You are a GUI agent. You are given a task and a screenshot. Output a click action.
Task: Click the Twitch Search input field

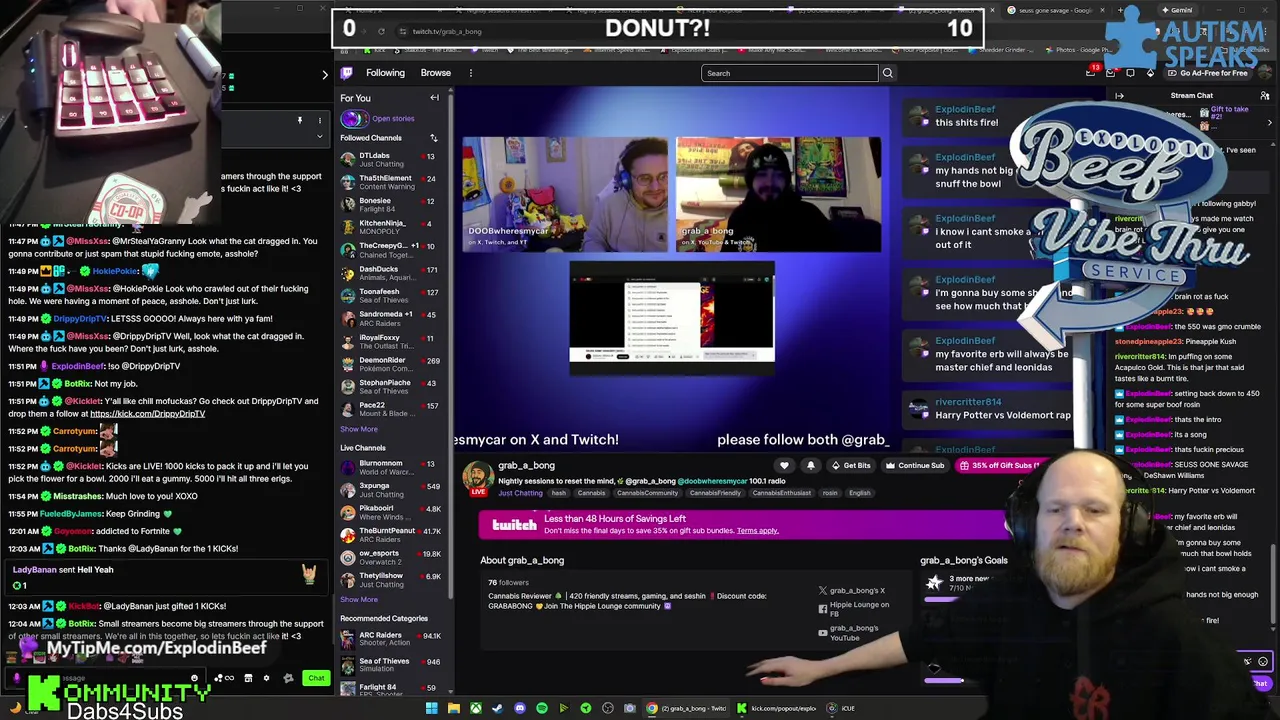click(x=789, y=73)
